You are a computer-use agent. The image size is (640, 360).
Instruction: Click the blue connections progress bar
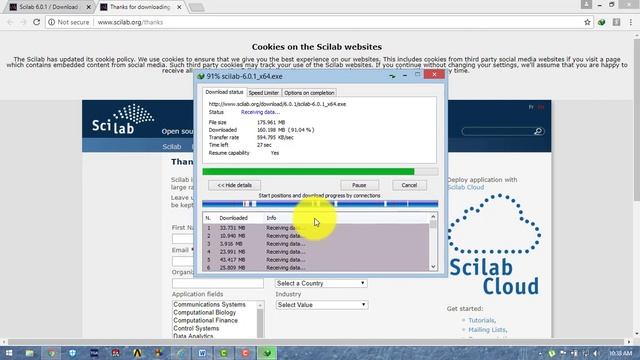(320, 204)
